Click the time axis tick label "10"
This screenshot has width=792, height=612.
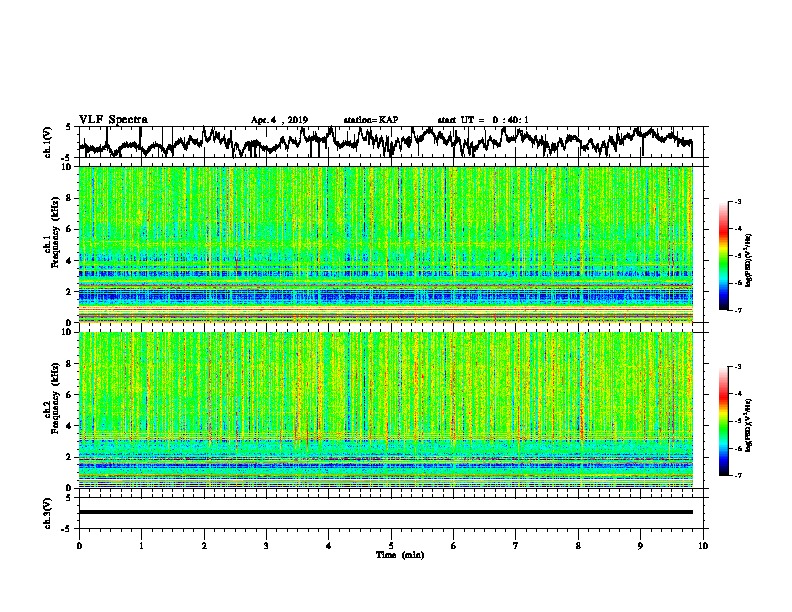tap(703, 546)
